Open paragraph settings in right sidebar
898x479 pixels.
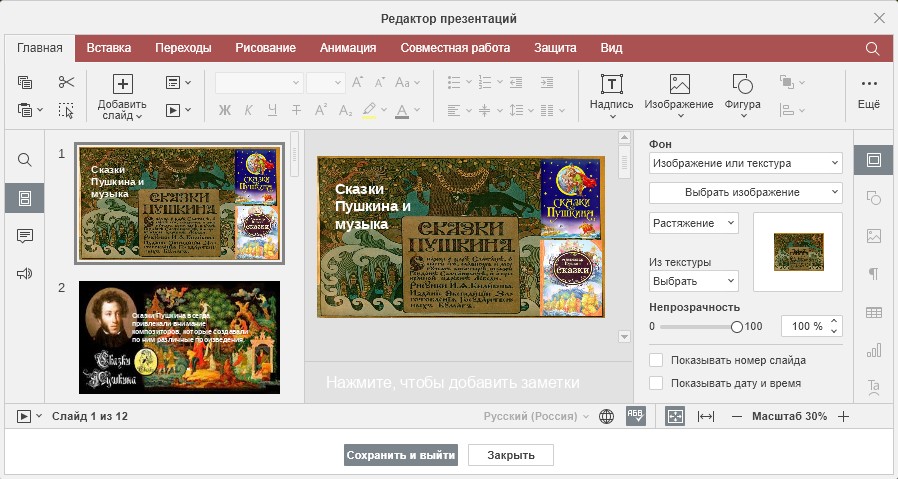[x=873, y=274]
